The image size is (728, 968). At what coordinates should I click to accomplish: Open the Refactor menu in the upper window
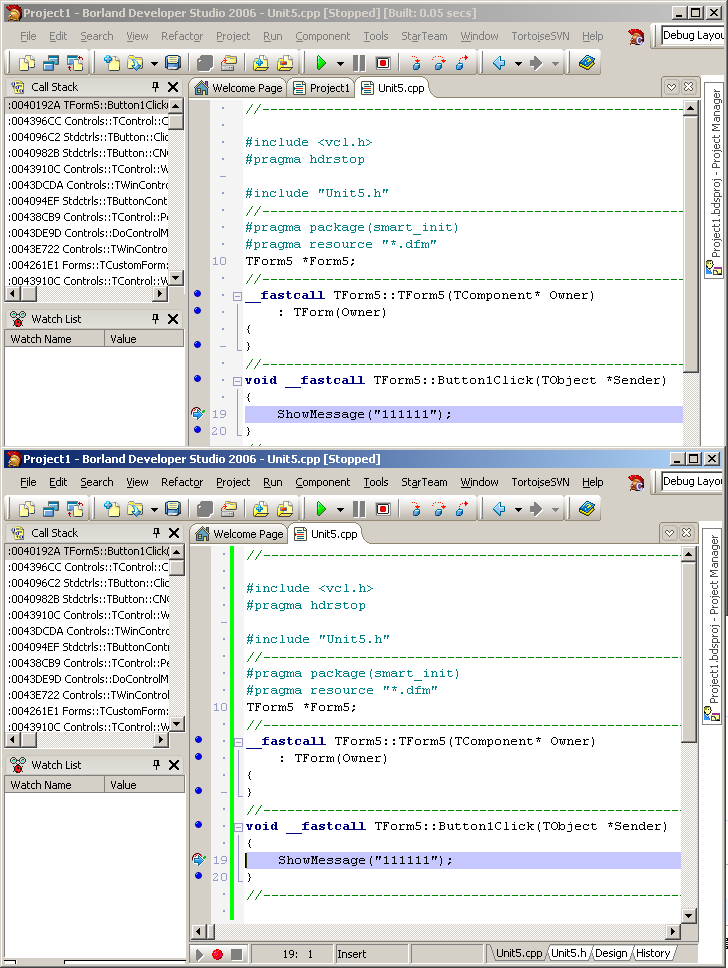coord(182,36)
